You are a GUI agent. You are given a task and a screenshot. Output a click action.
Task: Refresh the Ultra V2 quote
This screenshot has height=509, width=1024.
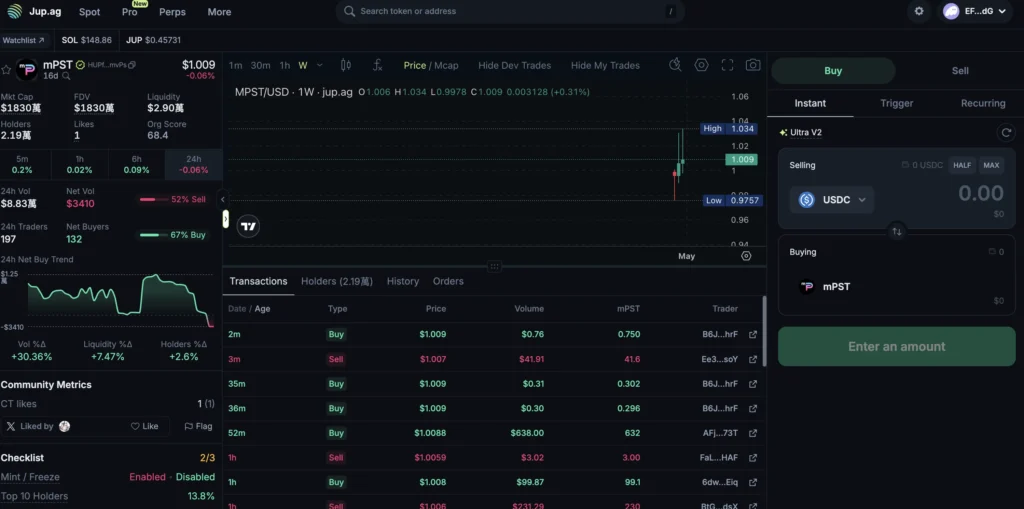point(1006,133)
